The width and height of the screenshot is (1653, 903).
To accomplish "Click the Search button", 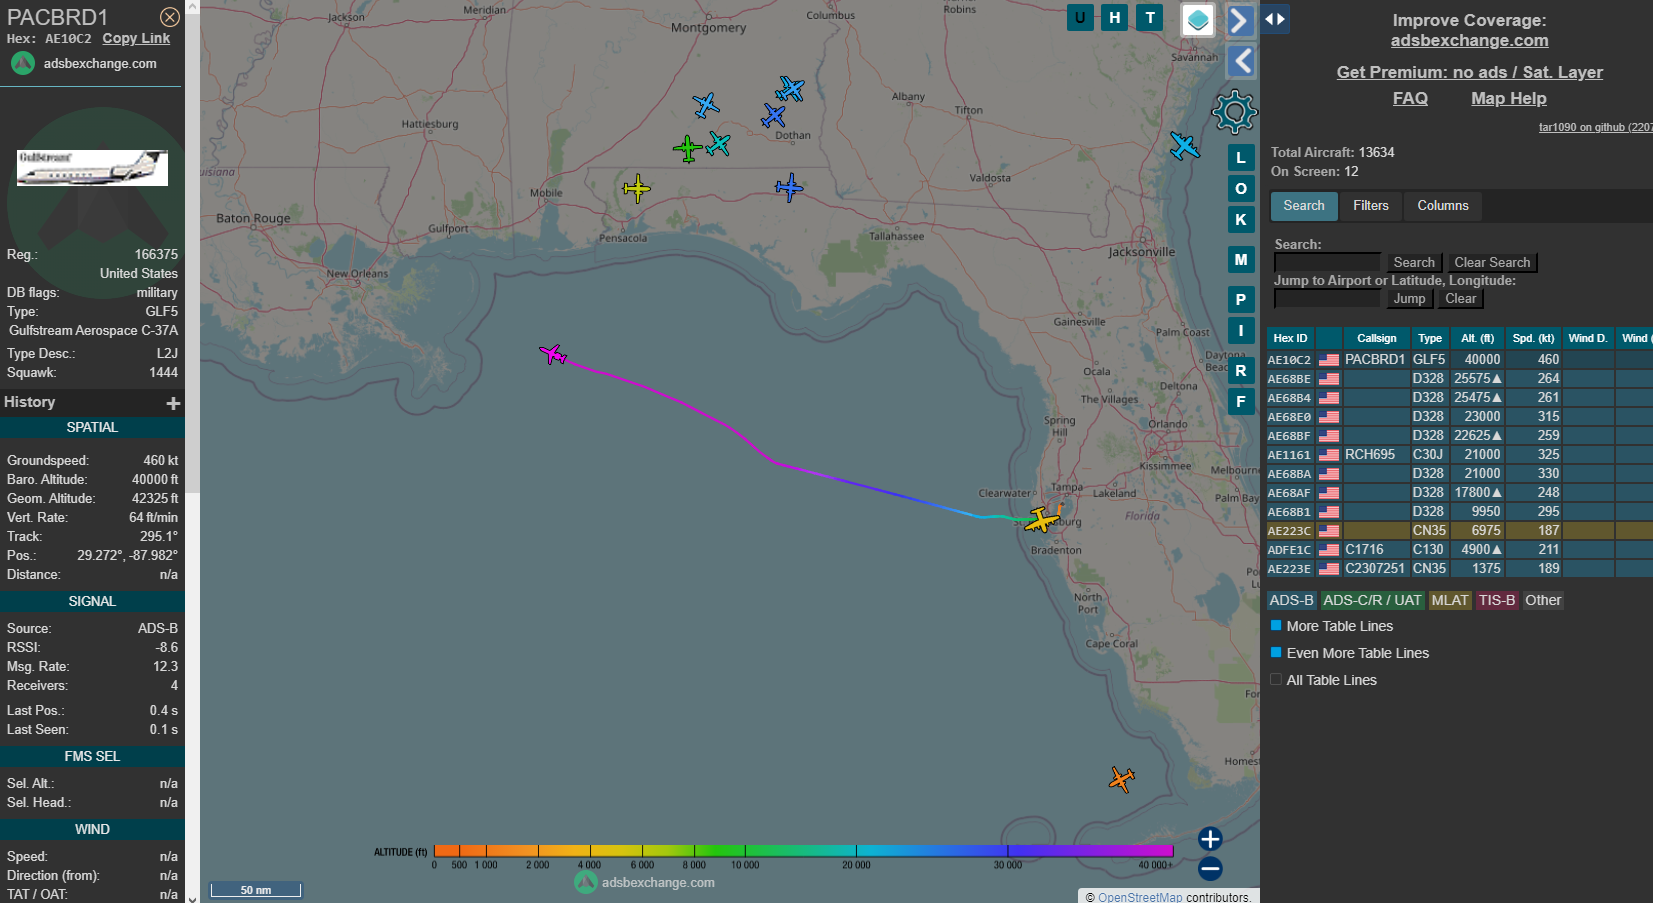I will point(1414,263).
